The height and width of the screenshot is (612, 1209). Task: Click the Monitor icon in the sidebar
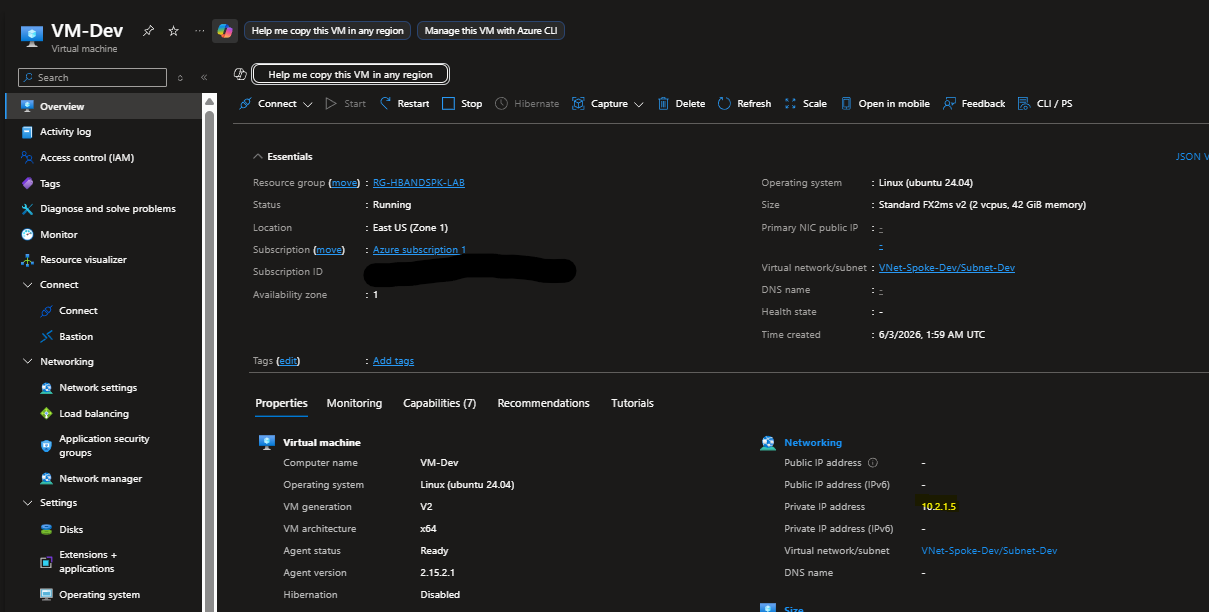click(x=28, y=235)
